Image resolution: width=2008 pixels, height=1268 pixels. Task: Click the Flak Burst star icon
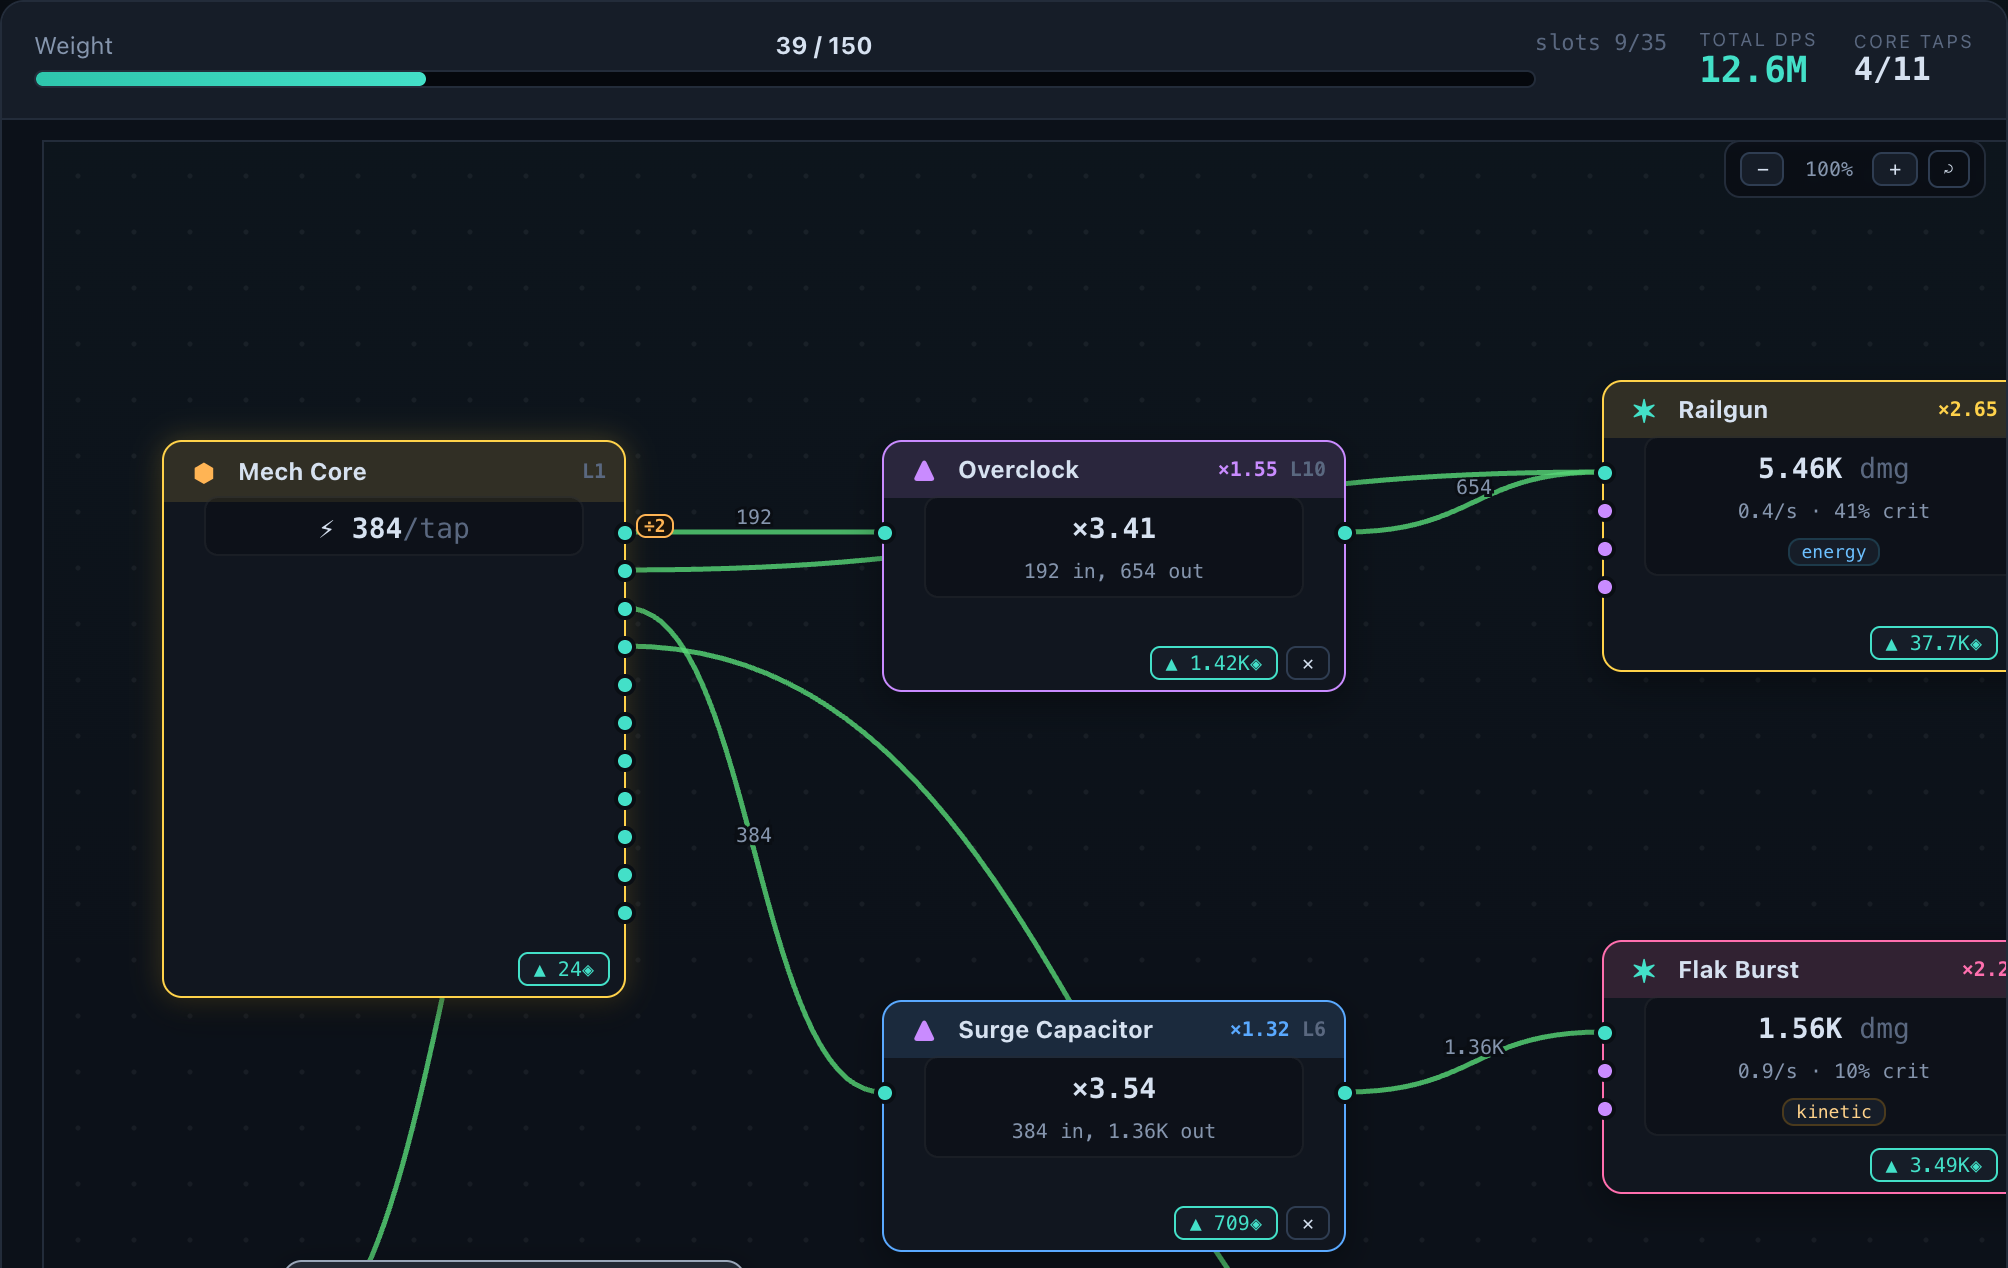[1644, 970]
